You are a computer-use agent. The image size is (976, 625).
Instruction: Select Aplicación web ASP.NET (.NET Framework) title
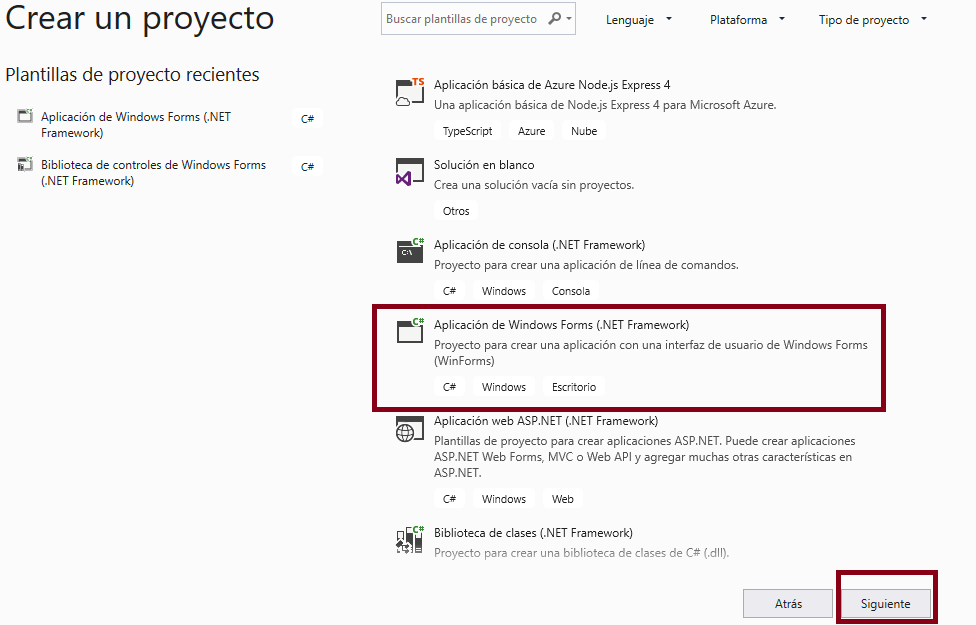point(546,421)
